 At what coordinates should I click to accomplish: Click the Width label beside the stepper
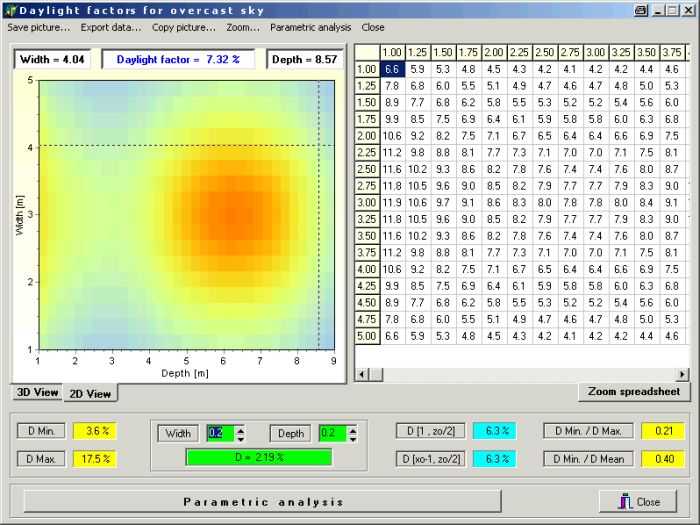(178, 433)
